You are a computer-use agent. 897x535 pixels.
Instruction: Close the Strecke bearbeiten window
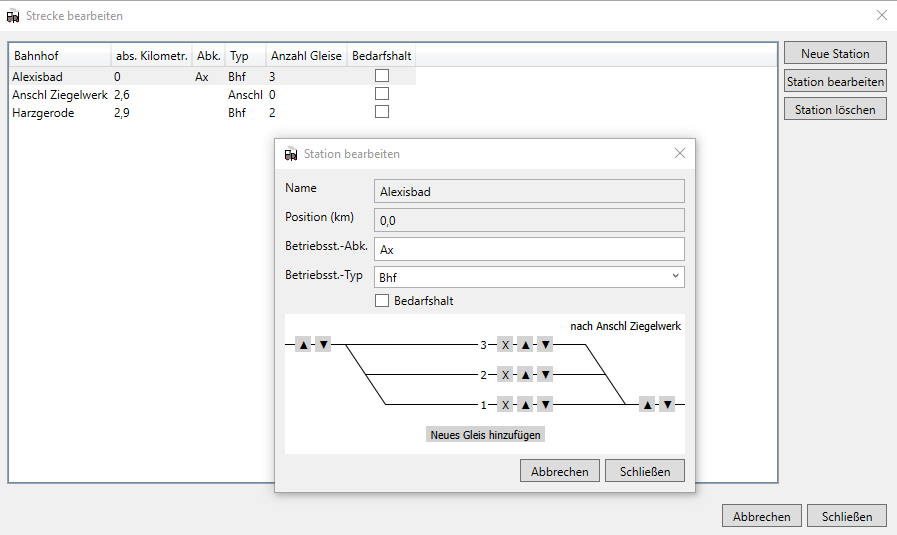pyautogui.click(x=882, y=15)
